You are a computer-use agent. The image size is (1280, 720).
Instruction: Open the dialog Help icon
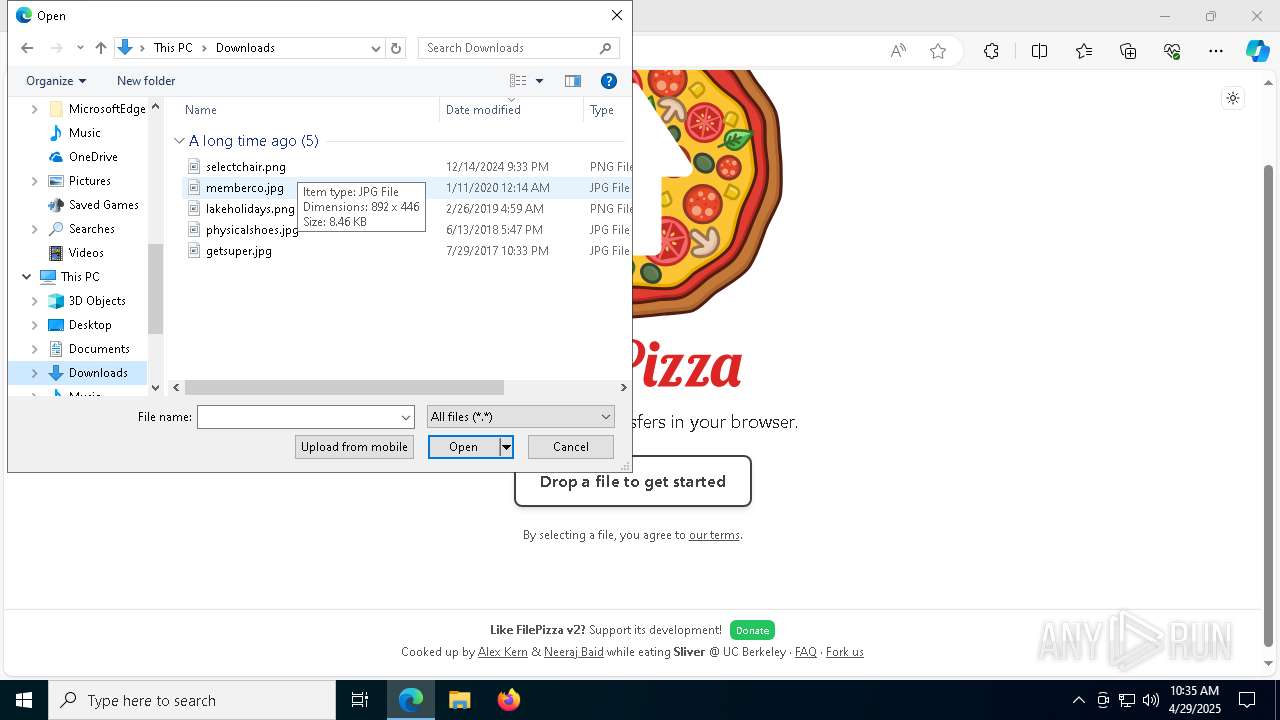[x=608, y=81]
